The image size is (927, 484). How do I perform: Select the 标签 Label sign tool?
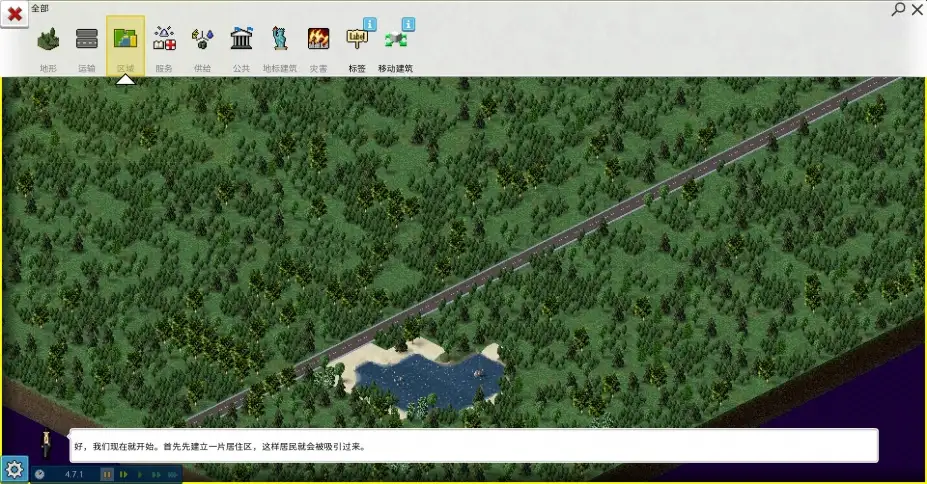click(356, 40)
